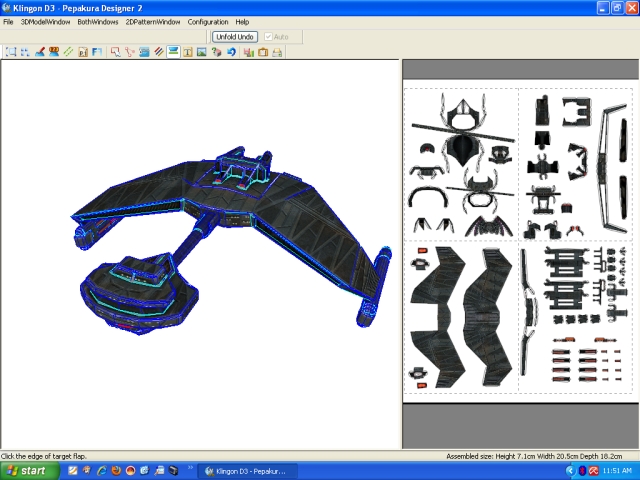Open the 3DModelWindow menu
Image resolution: width=640 pixels, height=480 pixels.
45,22
